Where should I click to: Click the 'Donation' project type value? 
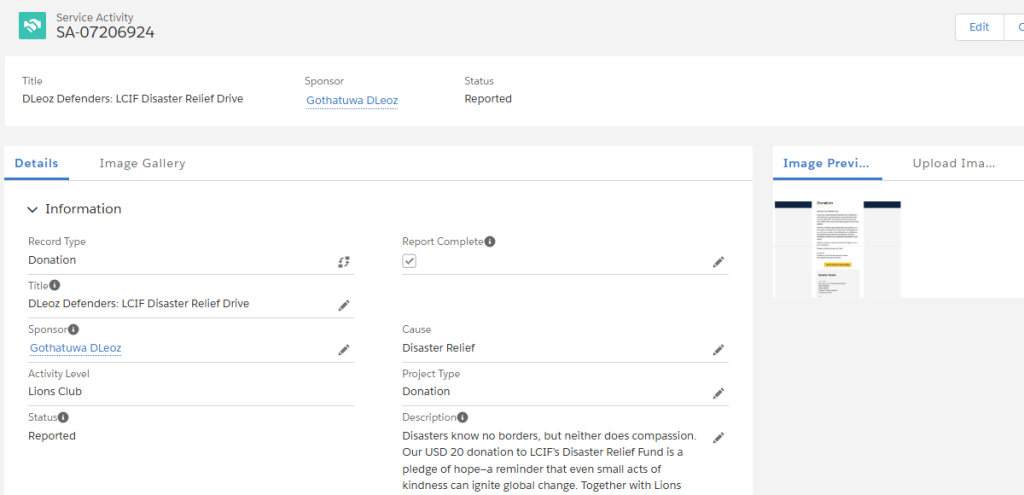point(426,392)
